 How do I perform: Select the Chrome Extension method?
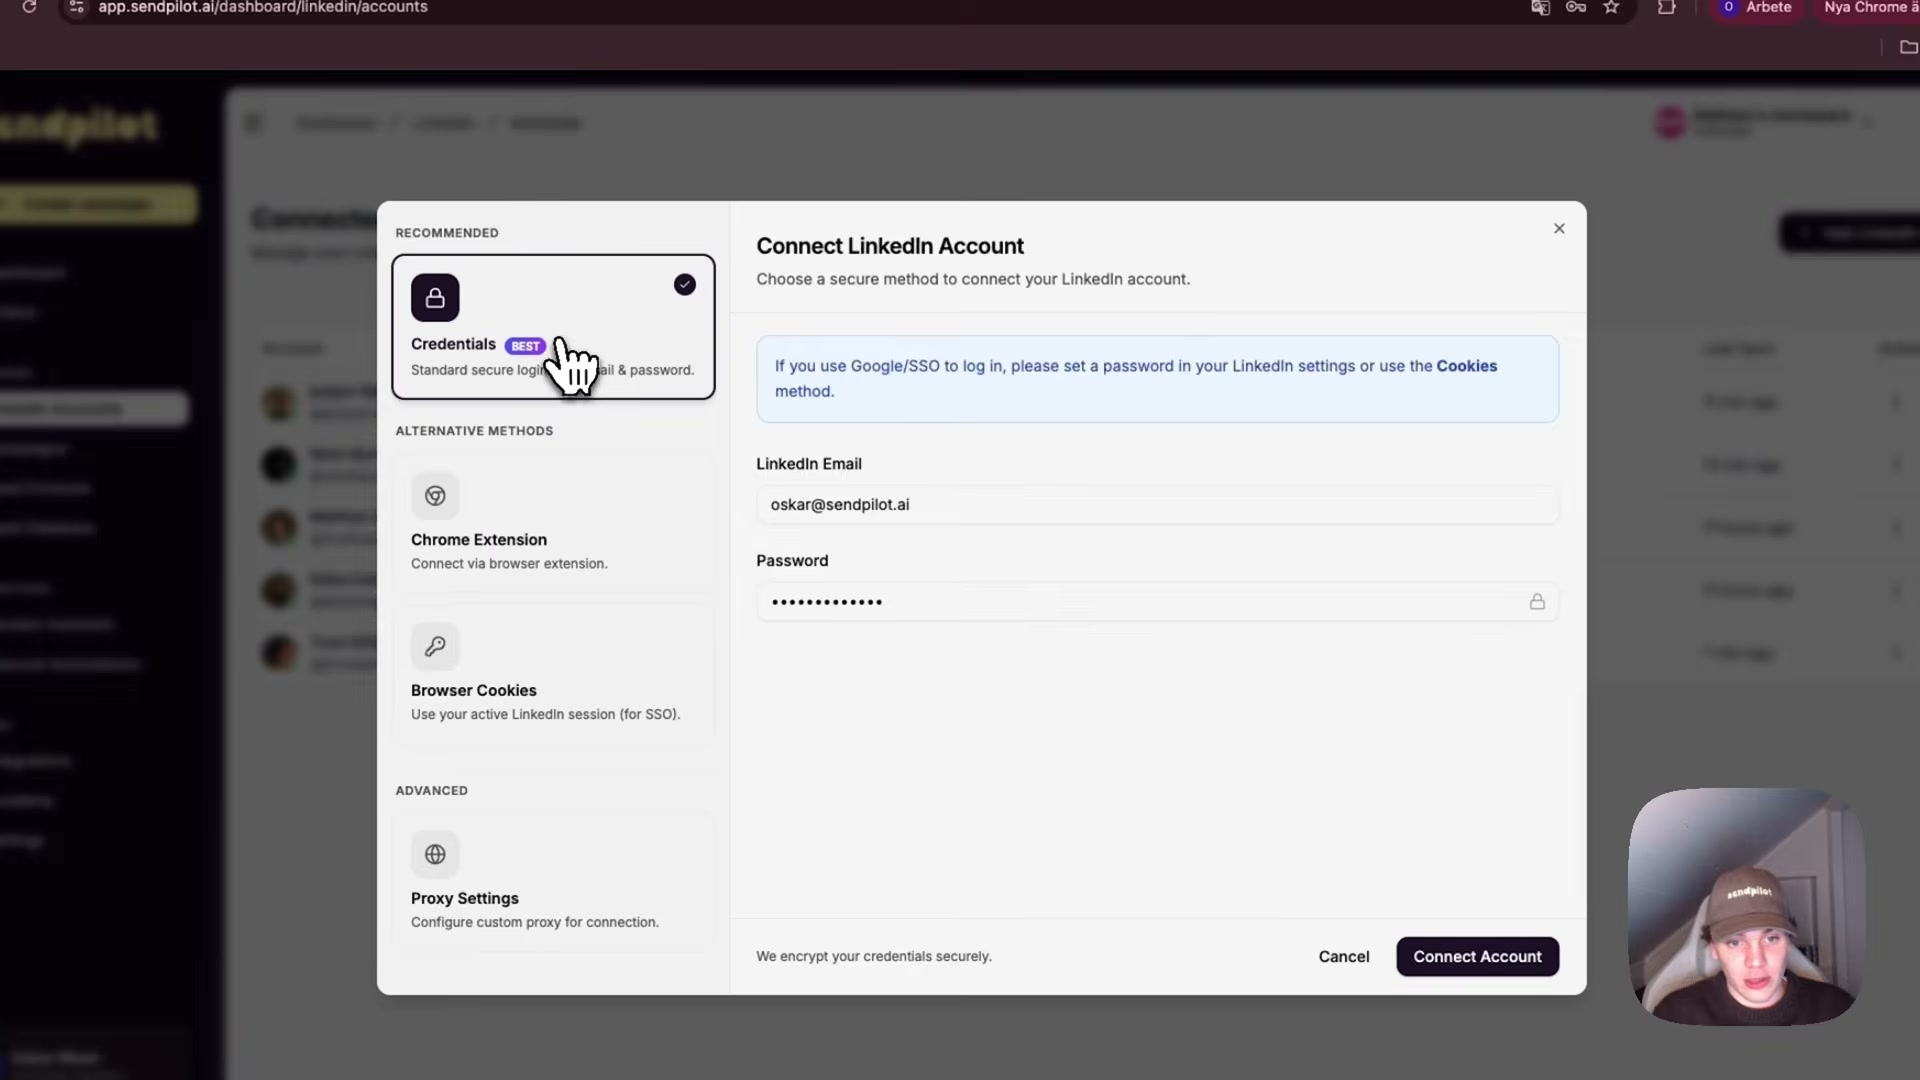tap(553, 523)
